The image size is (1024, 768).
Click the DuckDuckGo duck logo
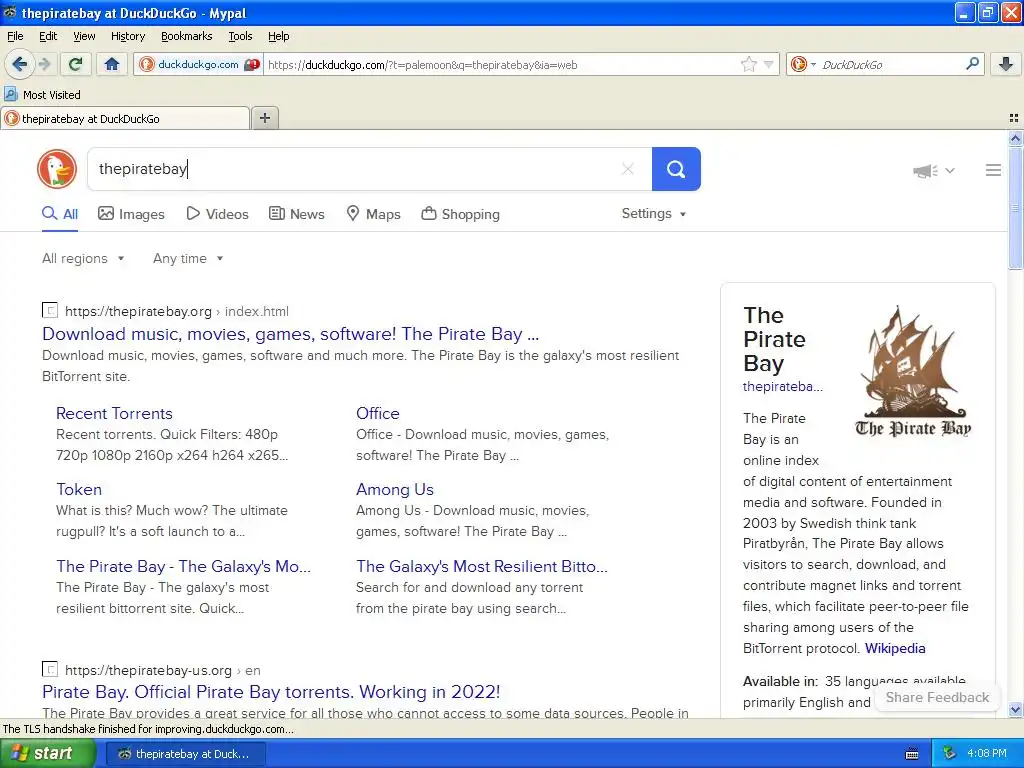point(57,169)
